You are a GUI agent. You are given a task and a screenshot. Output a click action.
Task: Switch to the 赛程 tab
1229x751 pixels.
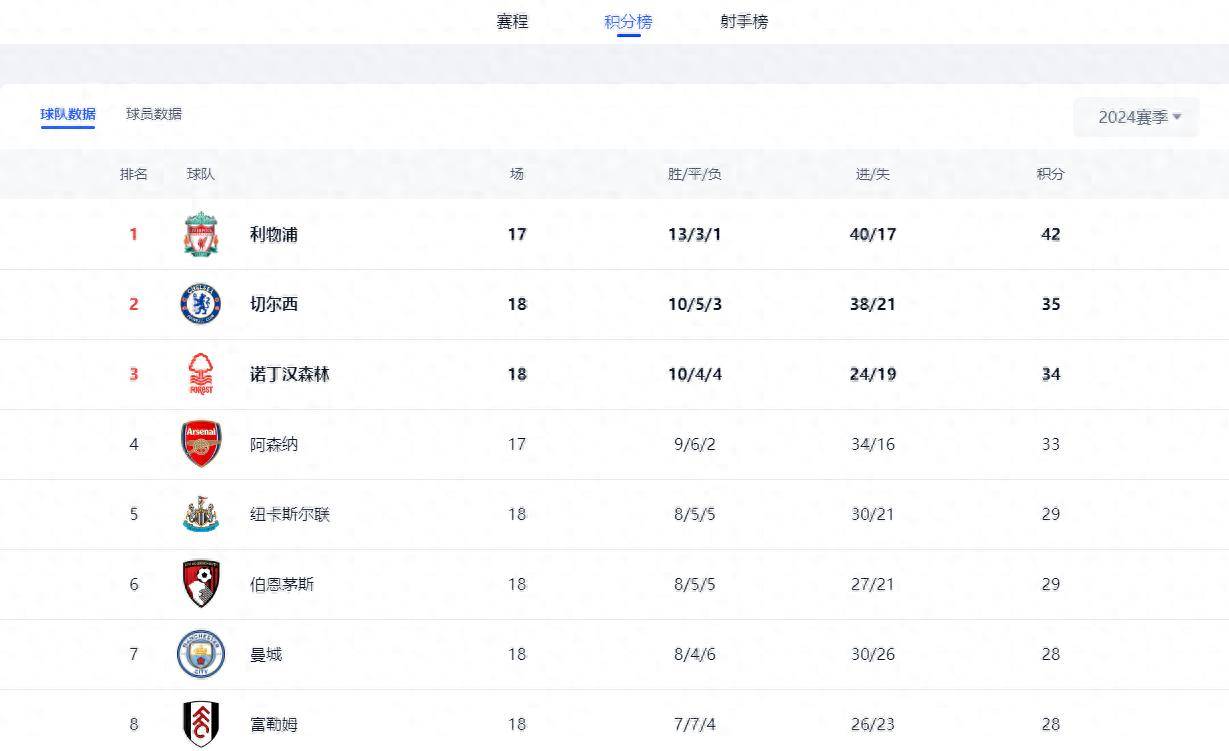point(512,21)
